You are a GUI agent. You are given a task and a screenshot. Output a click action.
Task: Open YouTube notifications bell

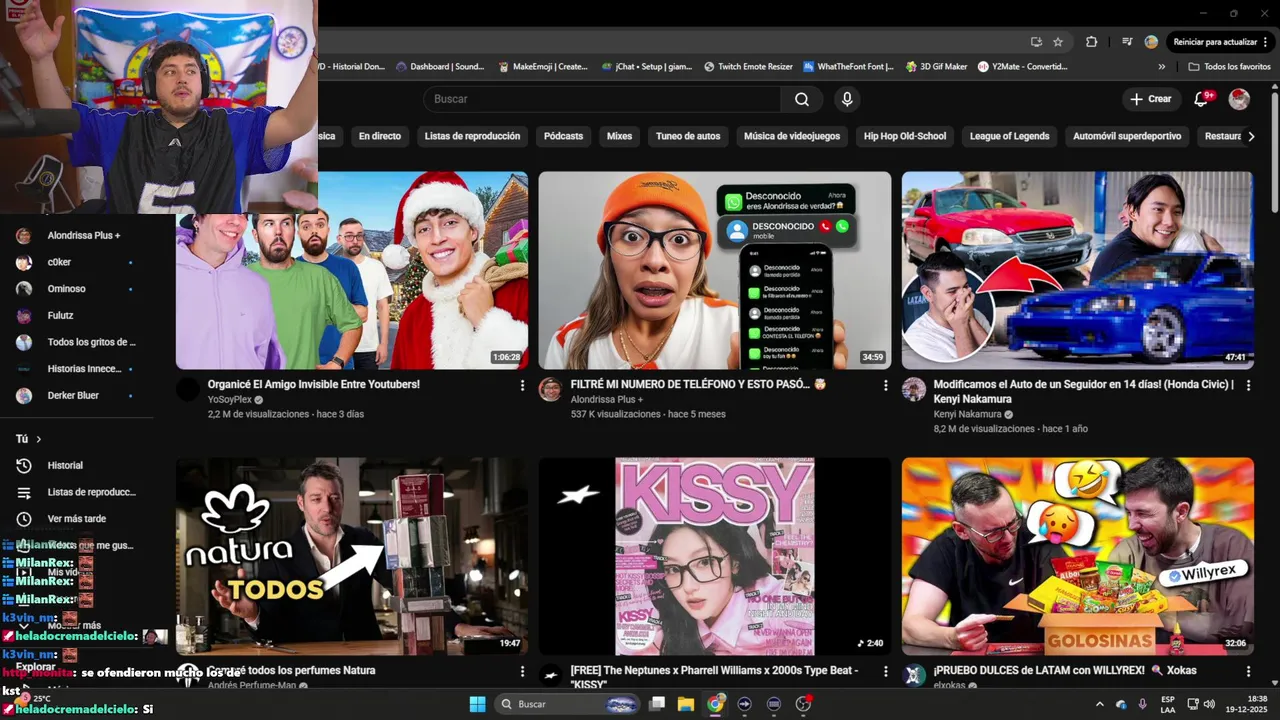pos(1202,99)
